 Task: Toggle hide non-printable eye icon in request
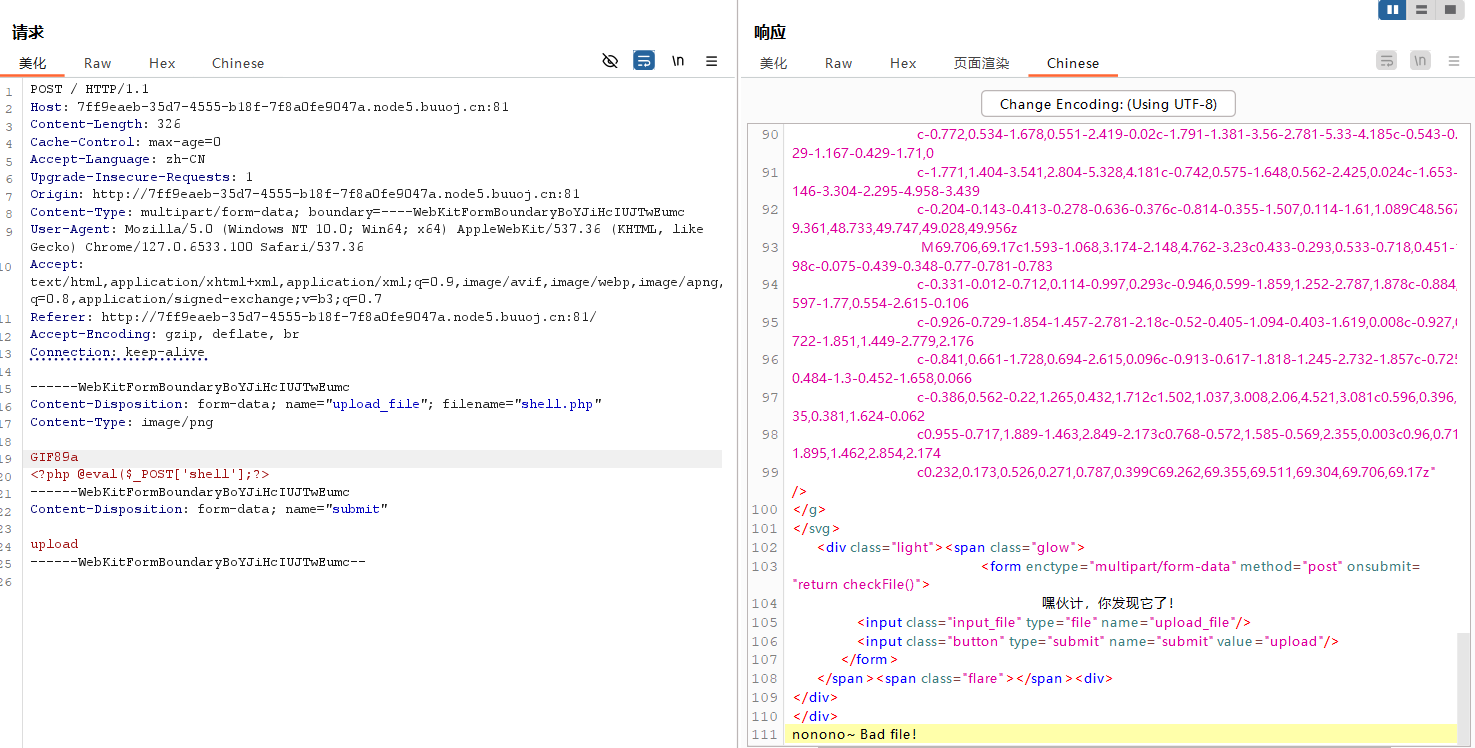(610, 61)
